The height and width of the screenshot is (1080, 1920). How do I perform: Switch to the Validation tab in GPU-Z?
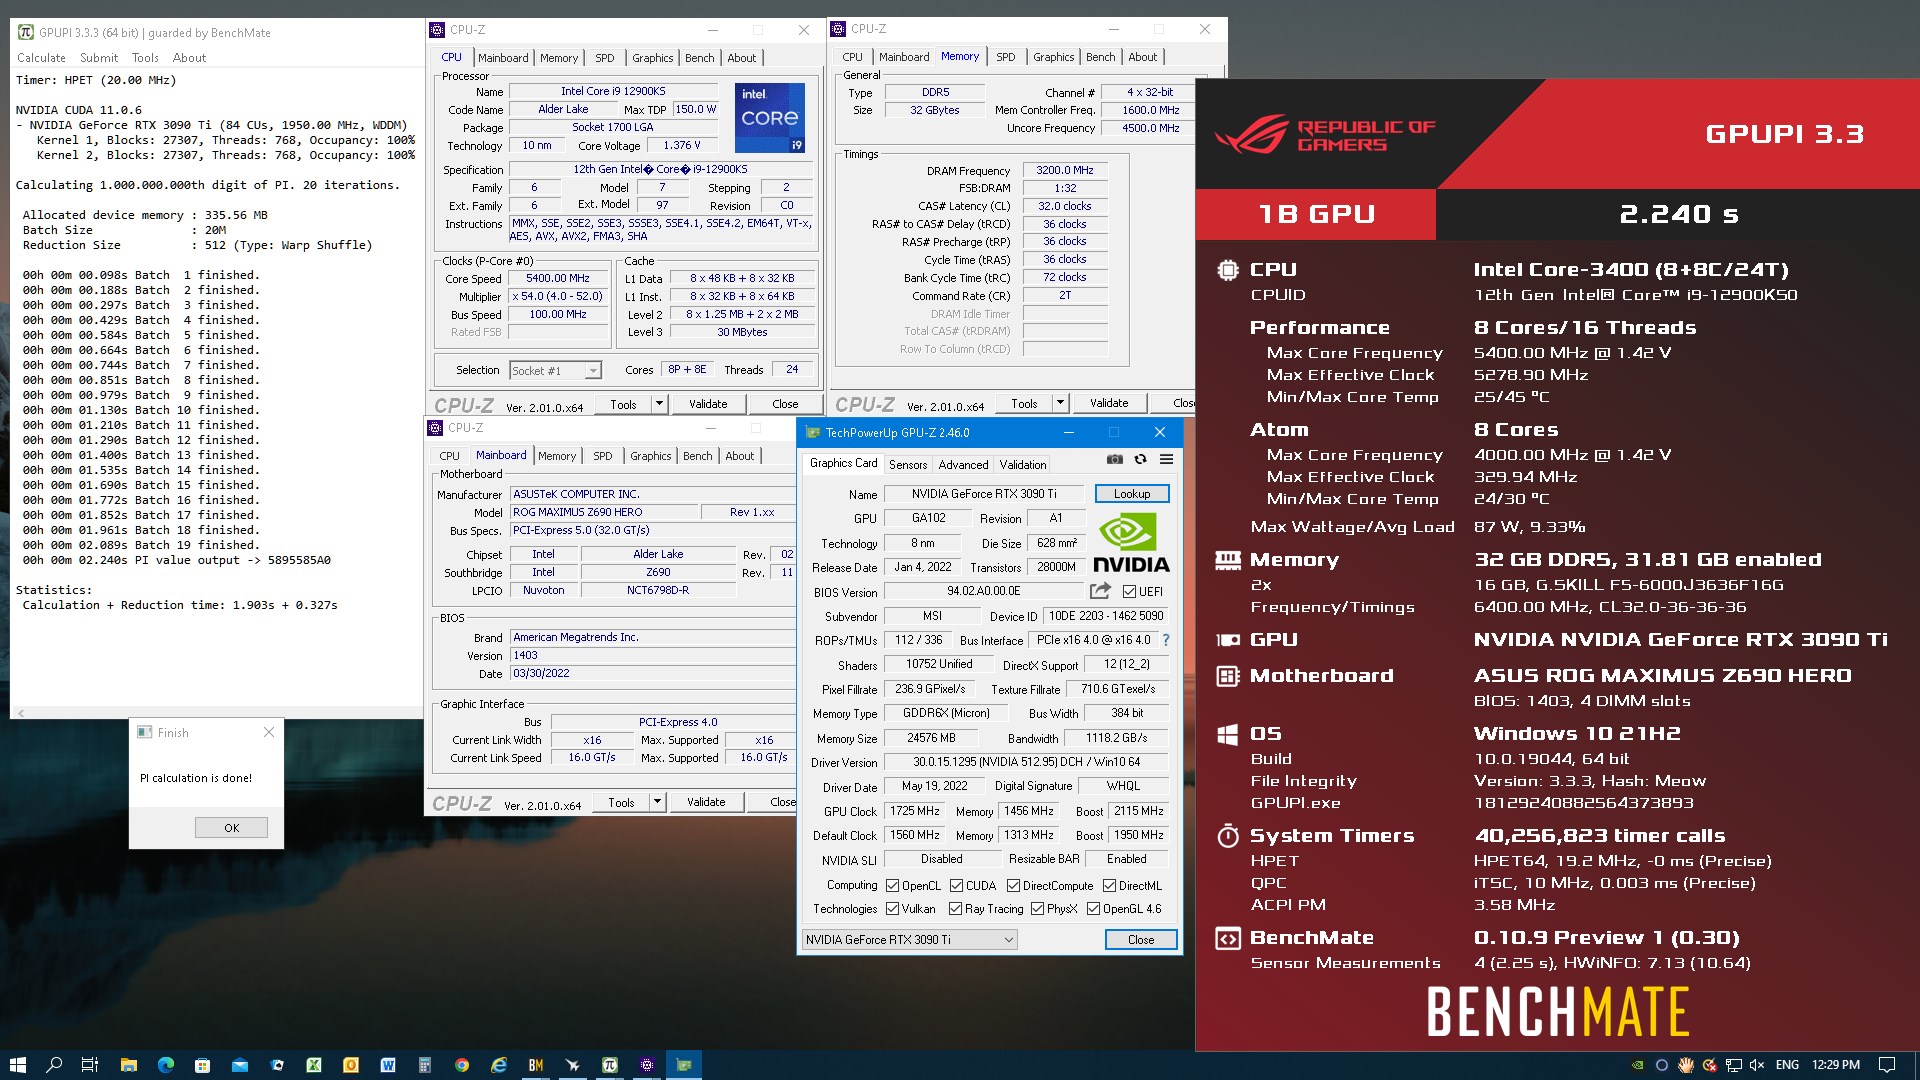[x=1023, y=465]
